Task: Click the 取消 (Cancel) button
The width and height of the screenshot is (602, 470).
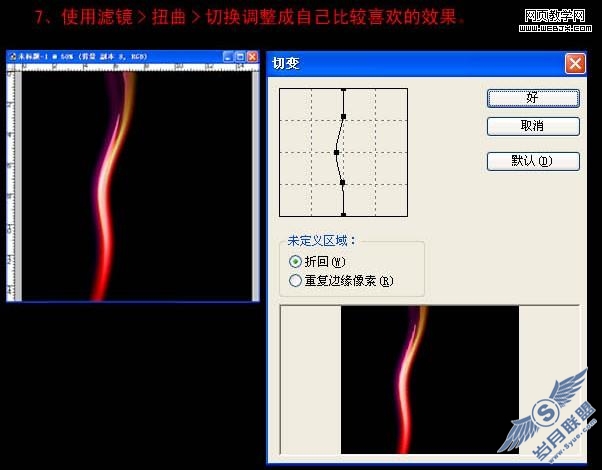Action: [x=533, y=126]
